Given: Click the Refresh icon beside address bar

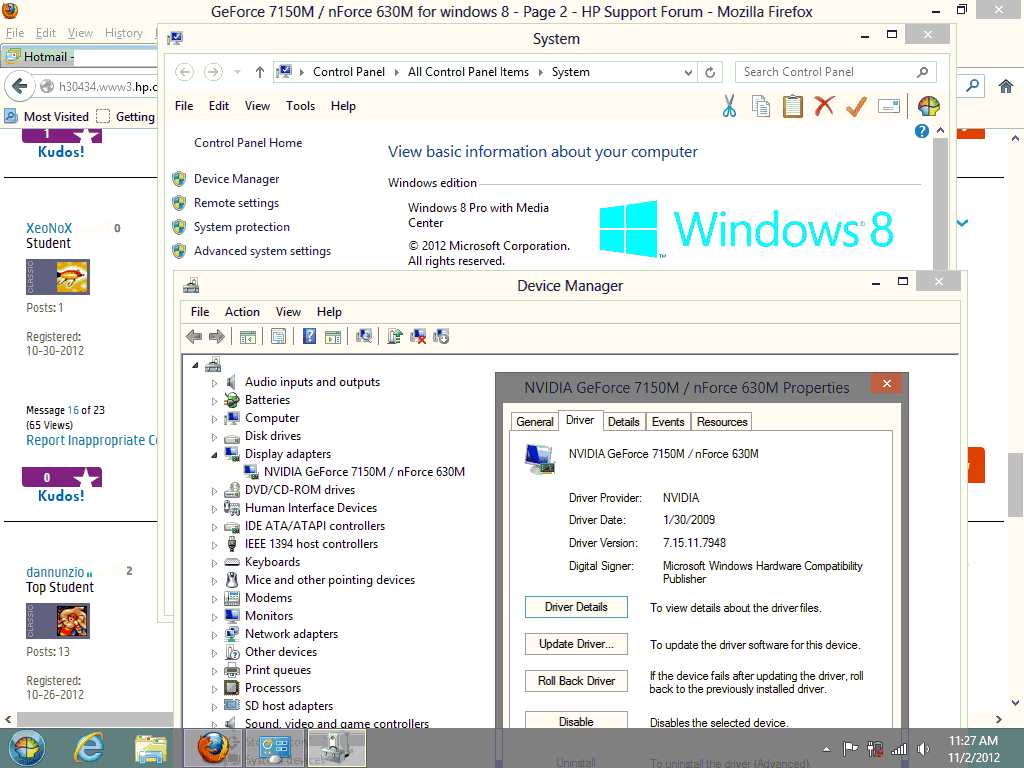Looking at the screenshot, I should (710, 72).
